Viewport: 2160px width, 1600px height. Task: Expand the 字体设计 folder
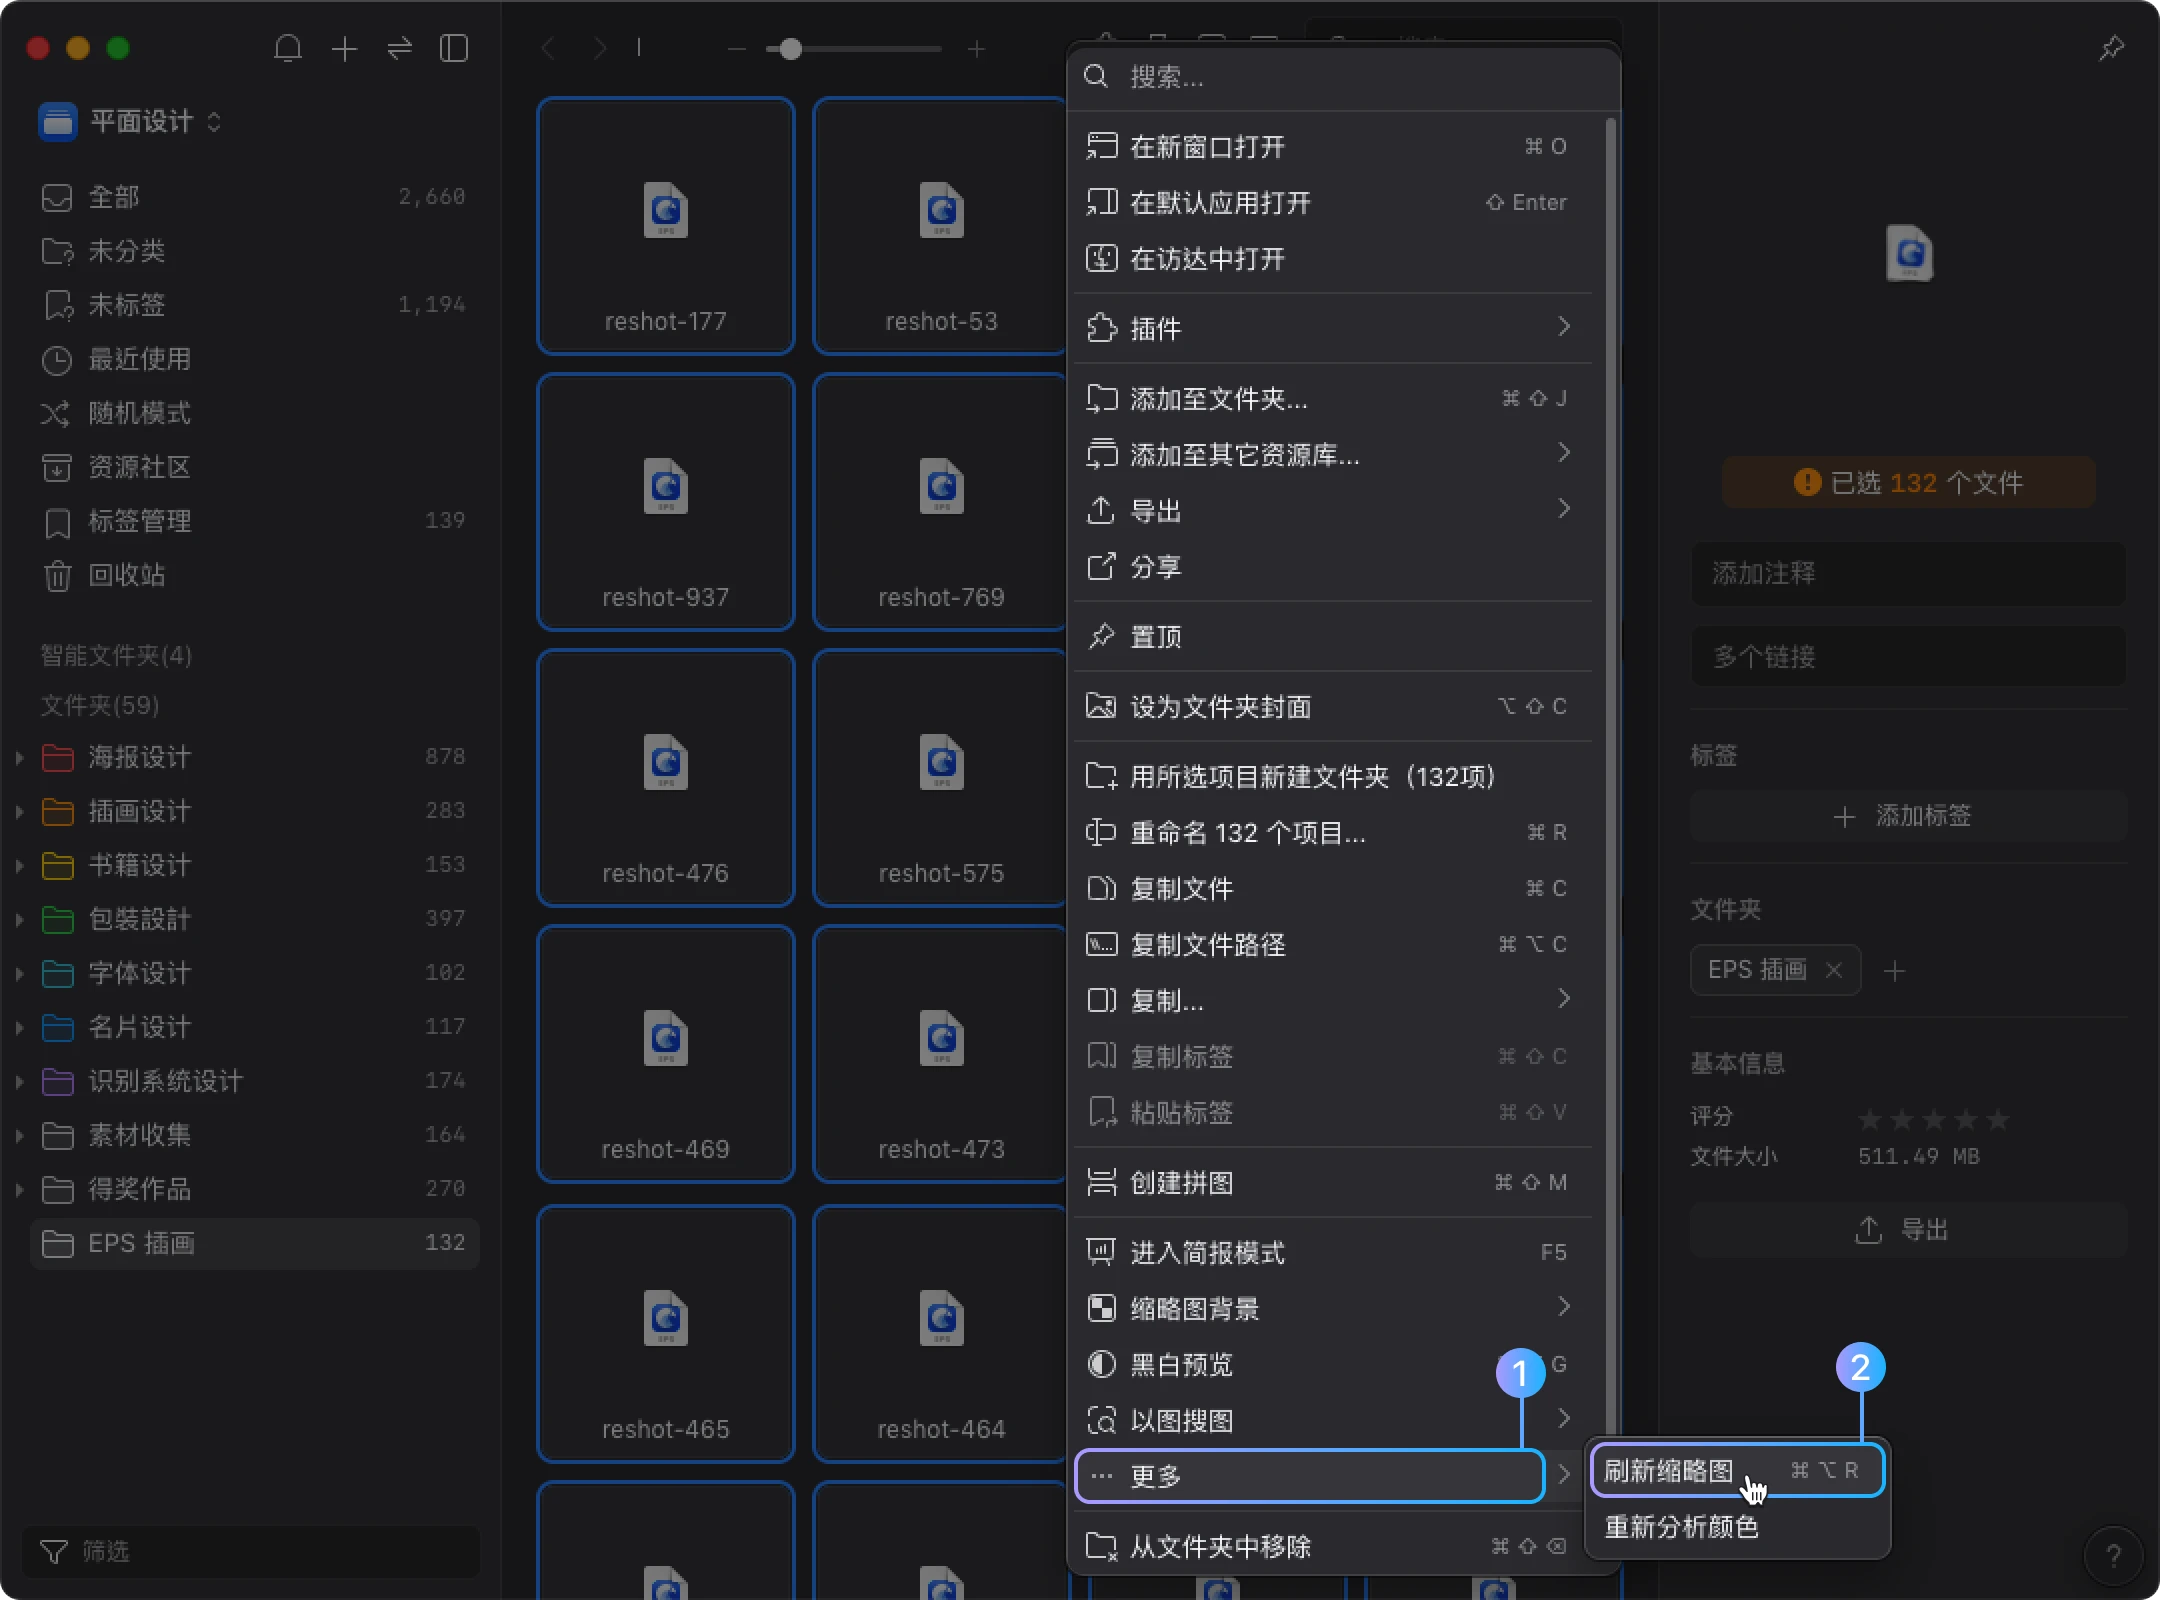click(x=19, y=973)
